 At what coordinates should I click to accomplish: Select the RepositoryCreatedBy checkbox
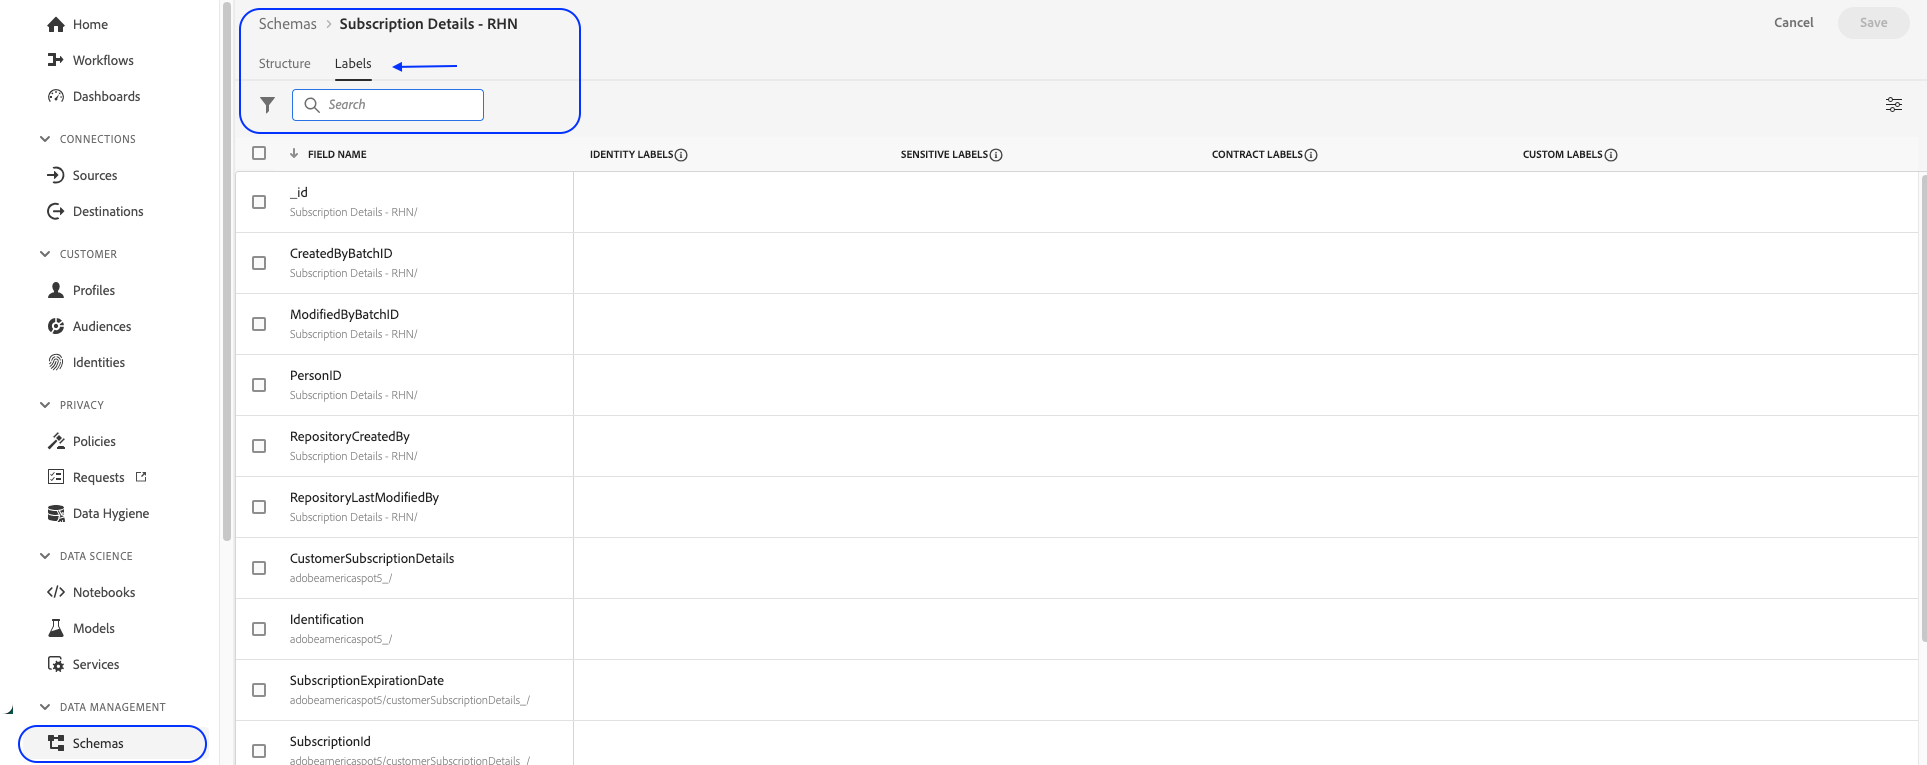[x=259, y=446]
